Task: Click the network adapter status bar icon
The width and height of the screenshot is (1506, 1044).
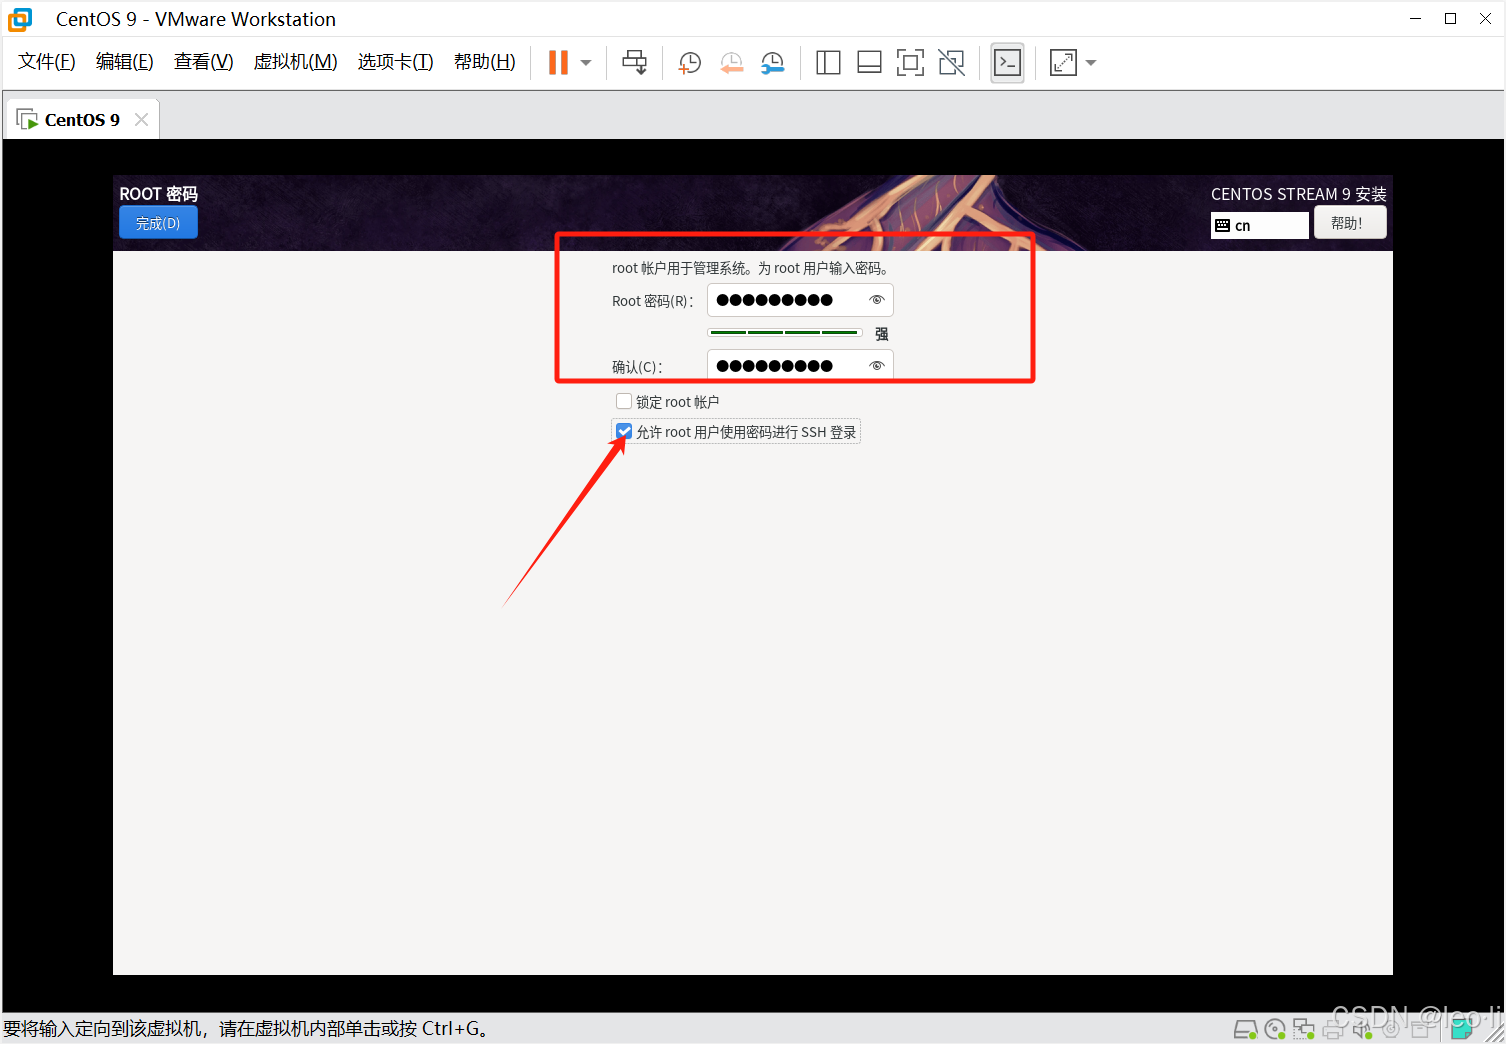Action: pos(1304,1029)
